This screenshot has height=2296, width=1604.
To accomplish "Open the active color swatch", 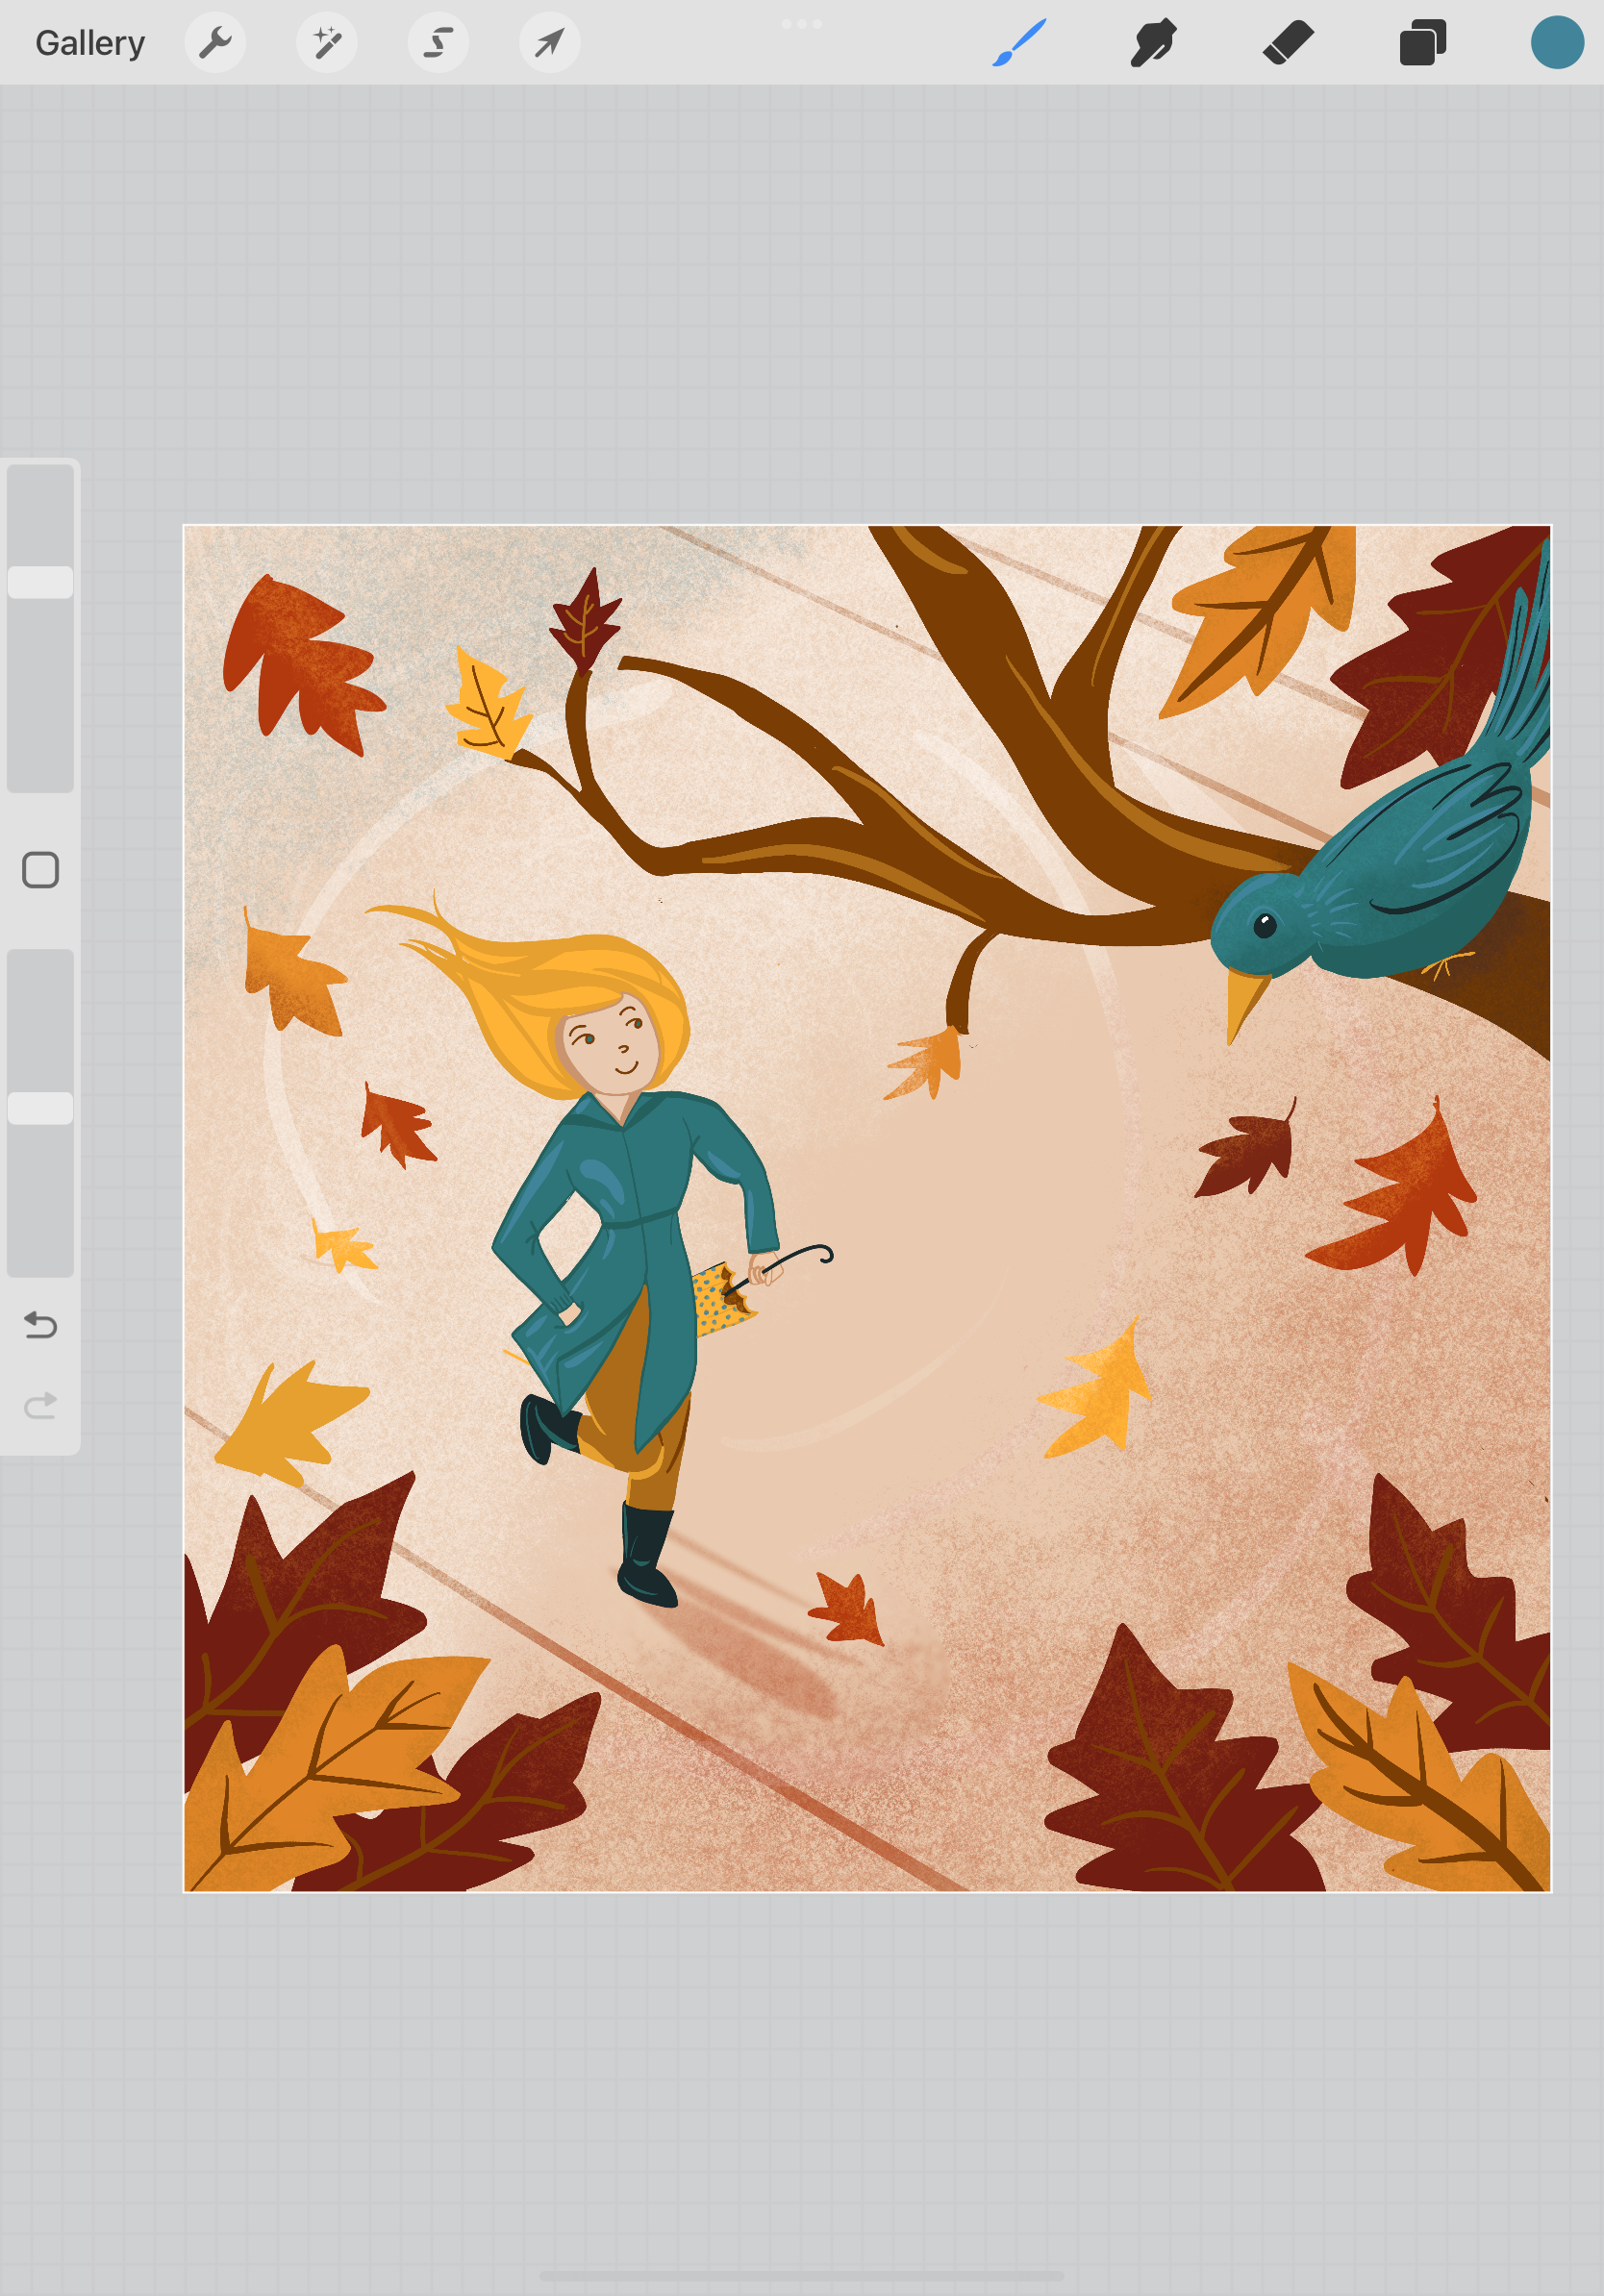I will 1557,43.
